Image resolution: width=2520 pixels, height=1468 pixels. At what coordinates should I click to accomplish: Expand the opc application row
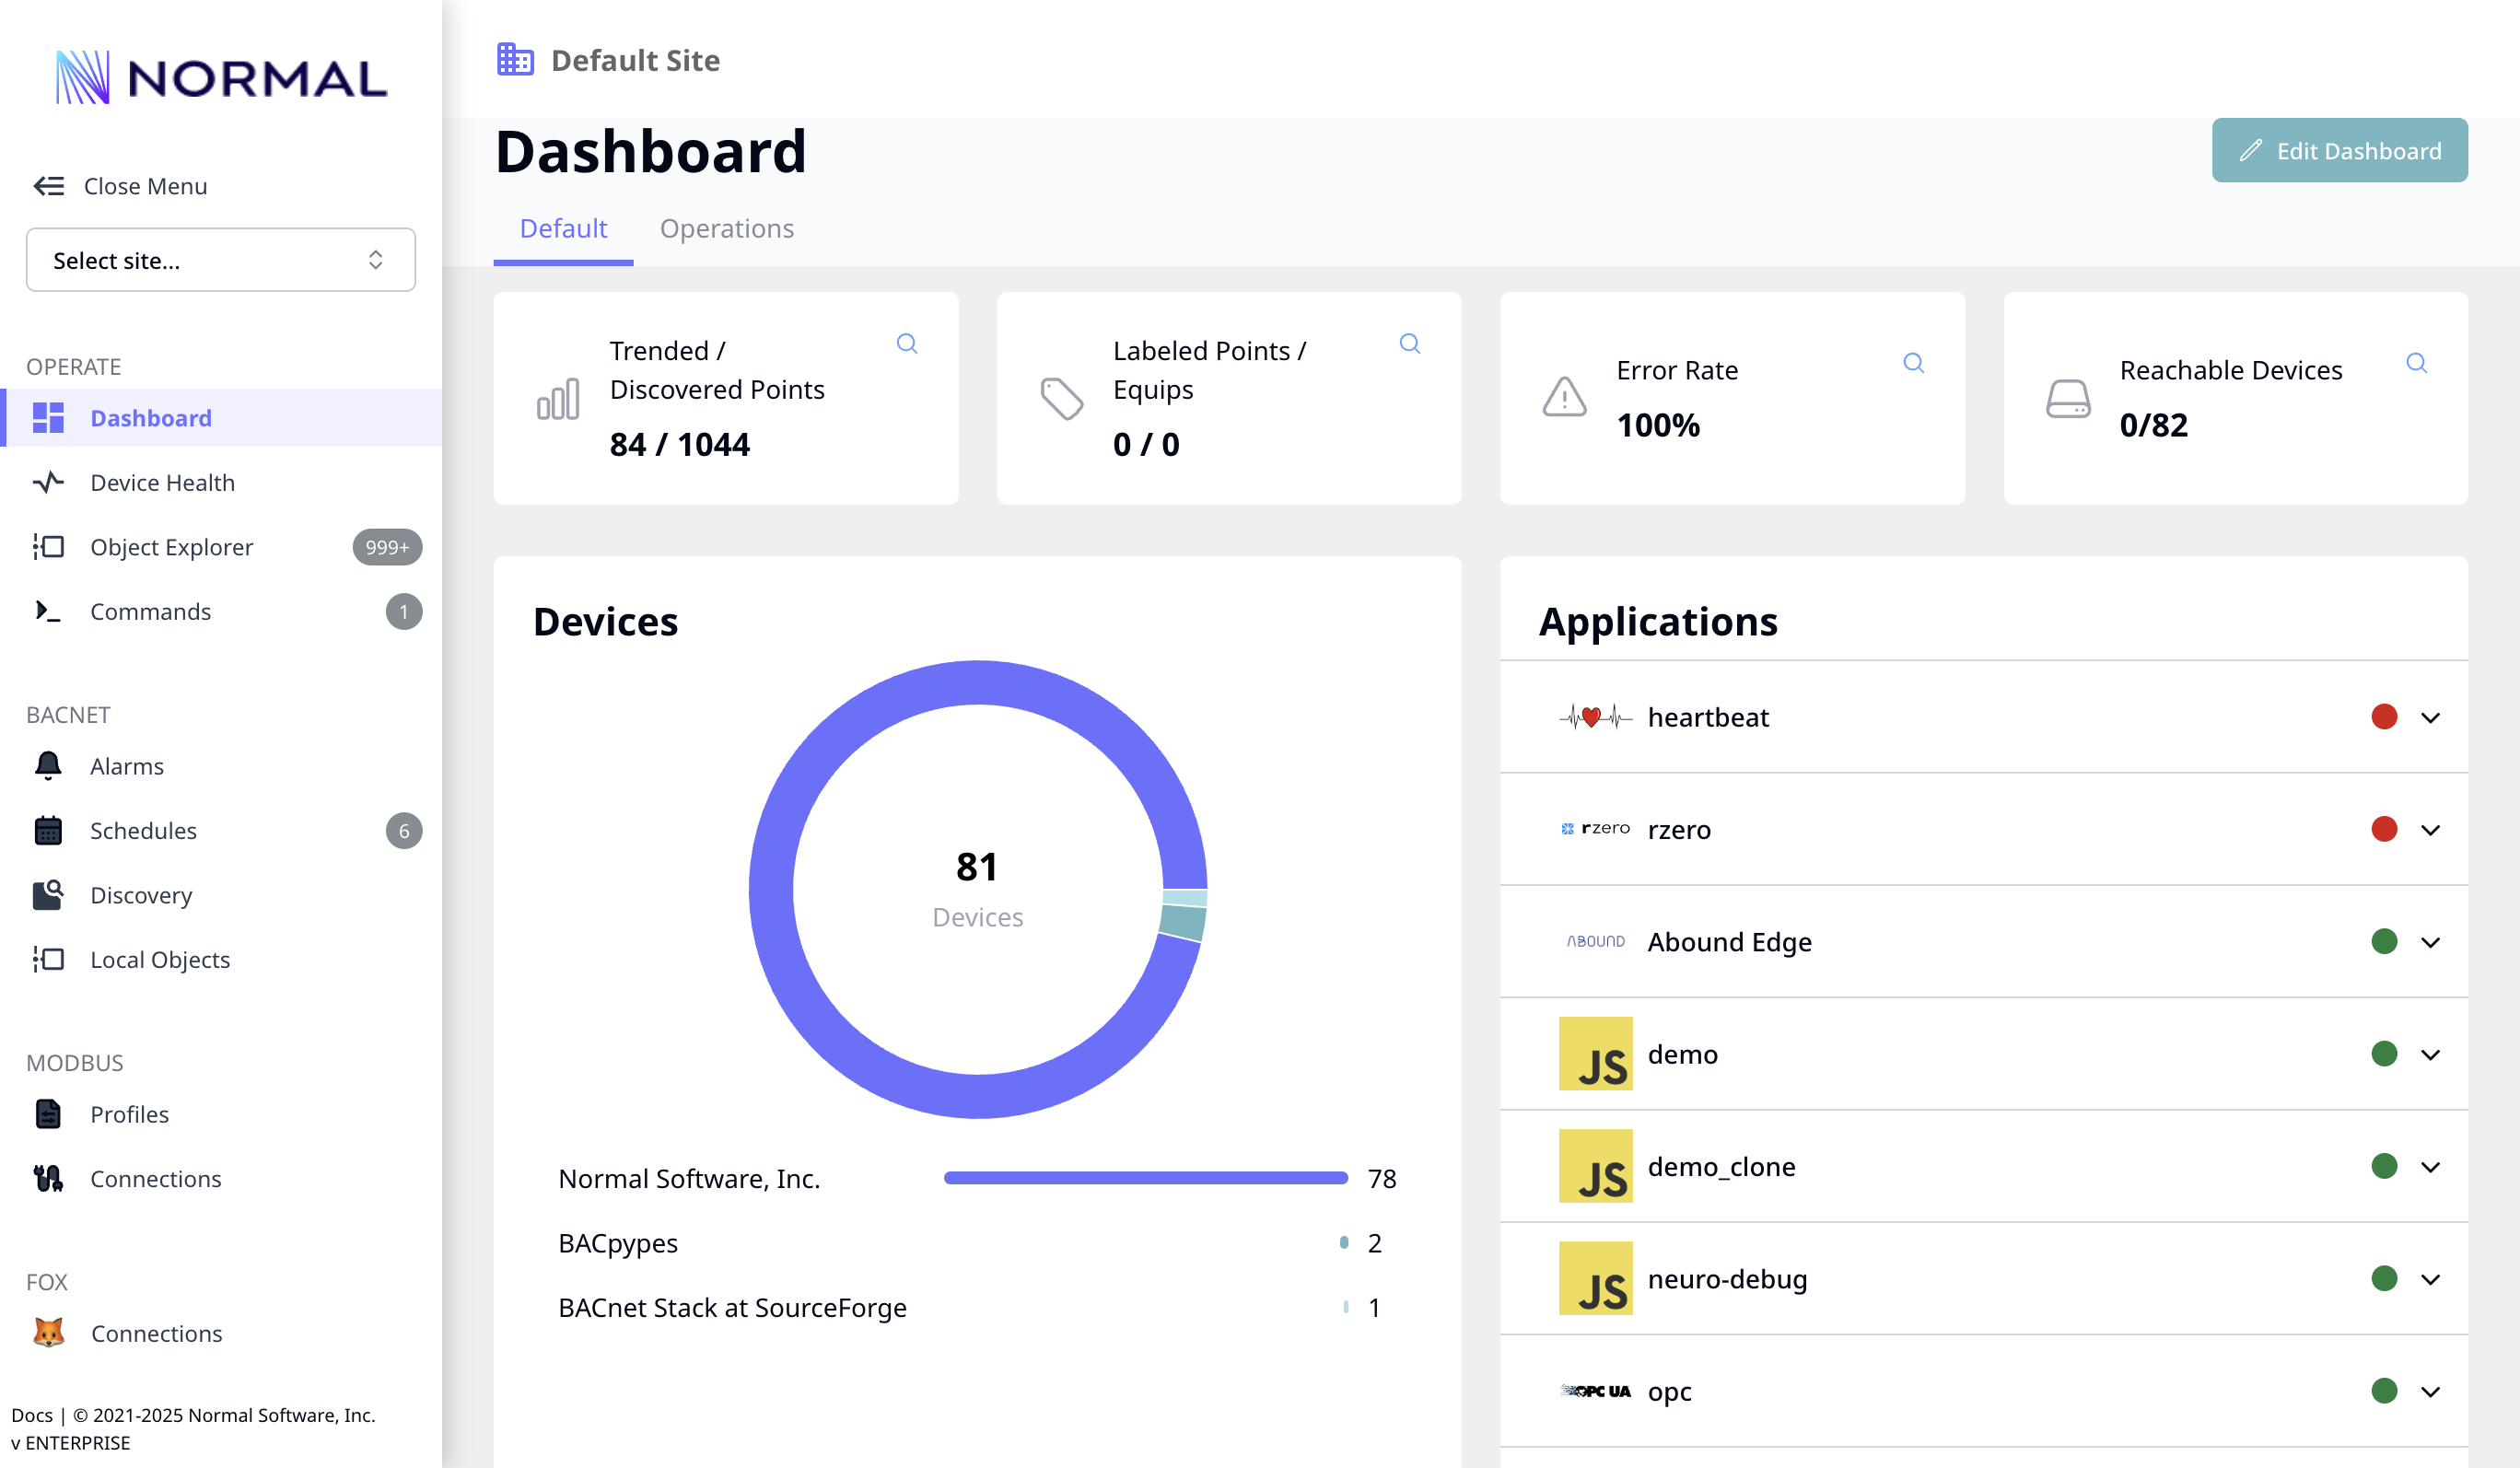coord(2430,1392)
